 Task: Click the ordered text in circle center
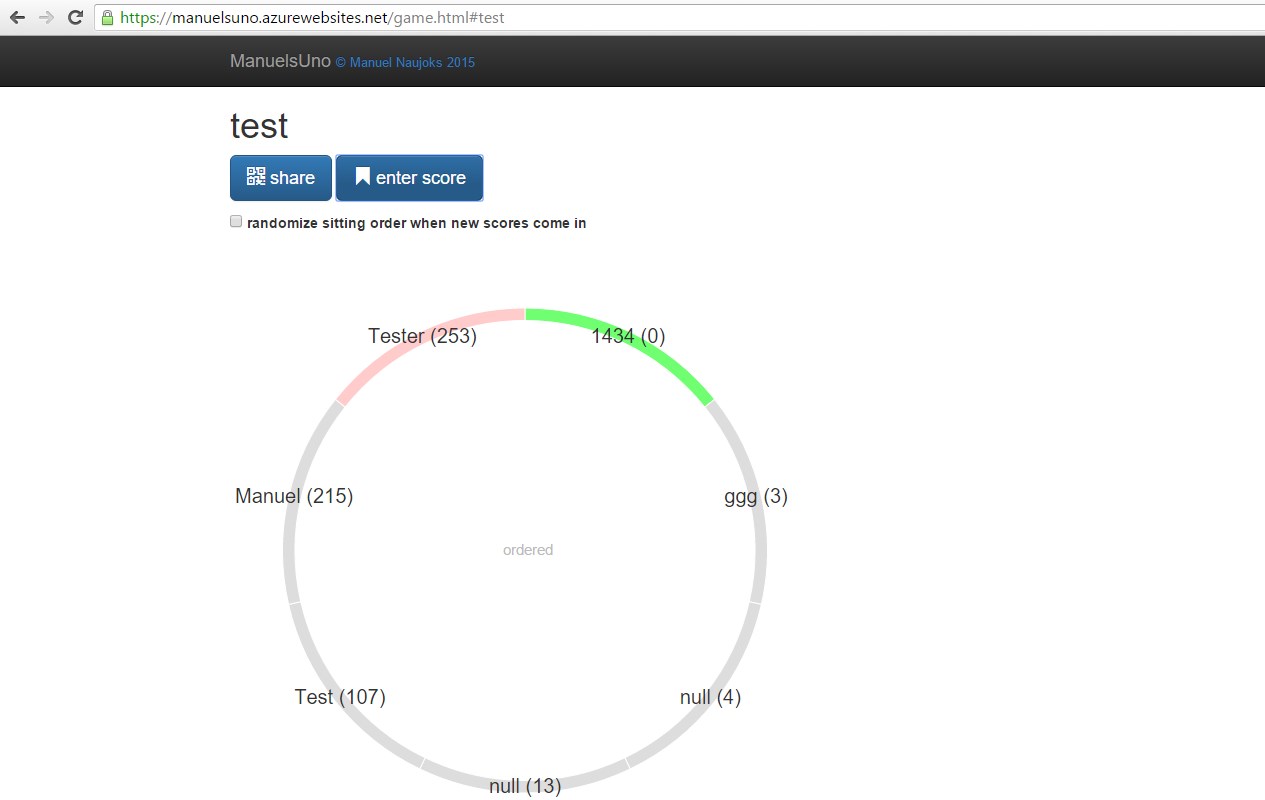528,550
